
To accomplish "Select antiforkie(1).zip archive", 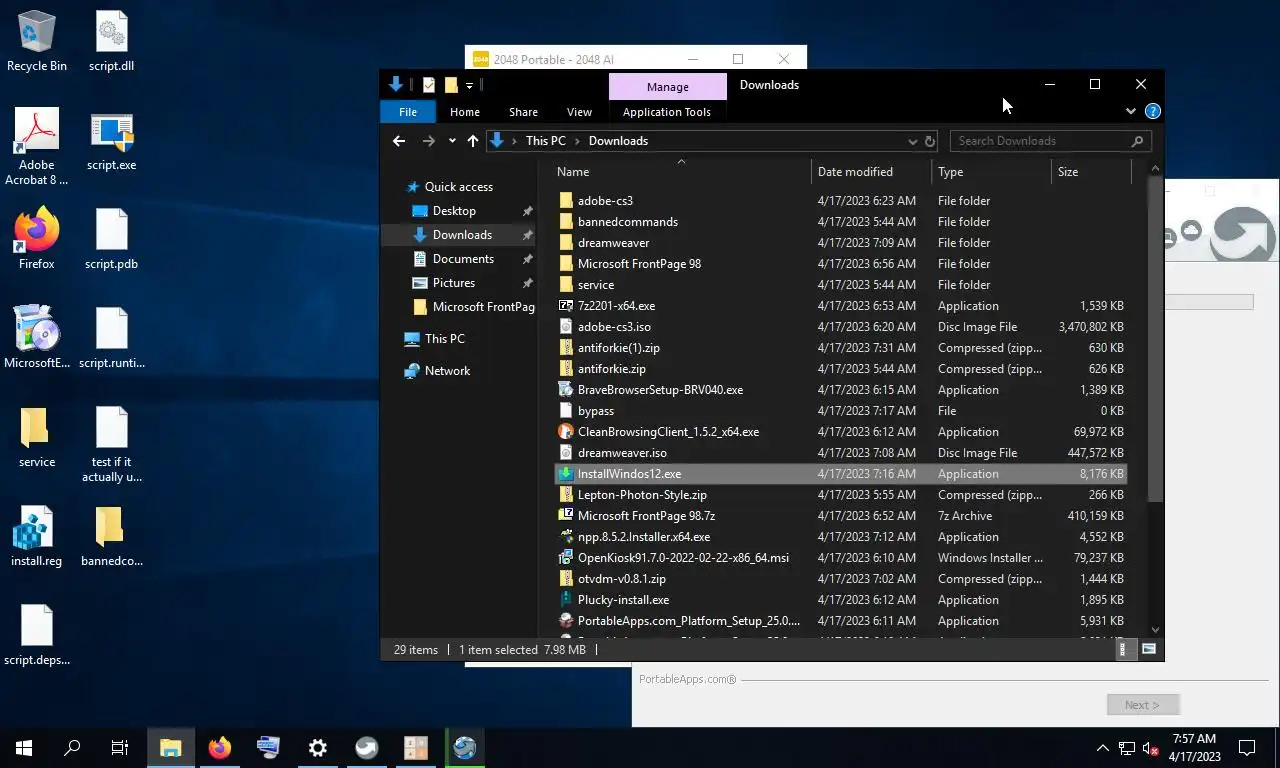I will (840, 348).
